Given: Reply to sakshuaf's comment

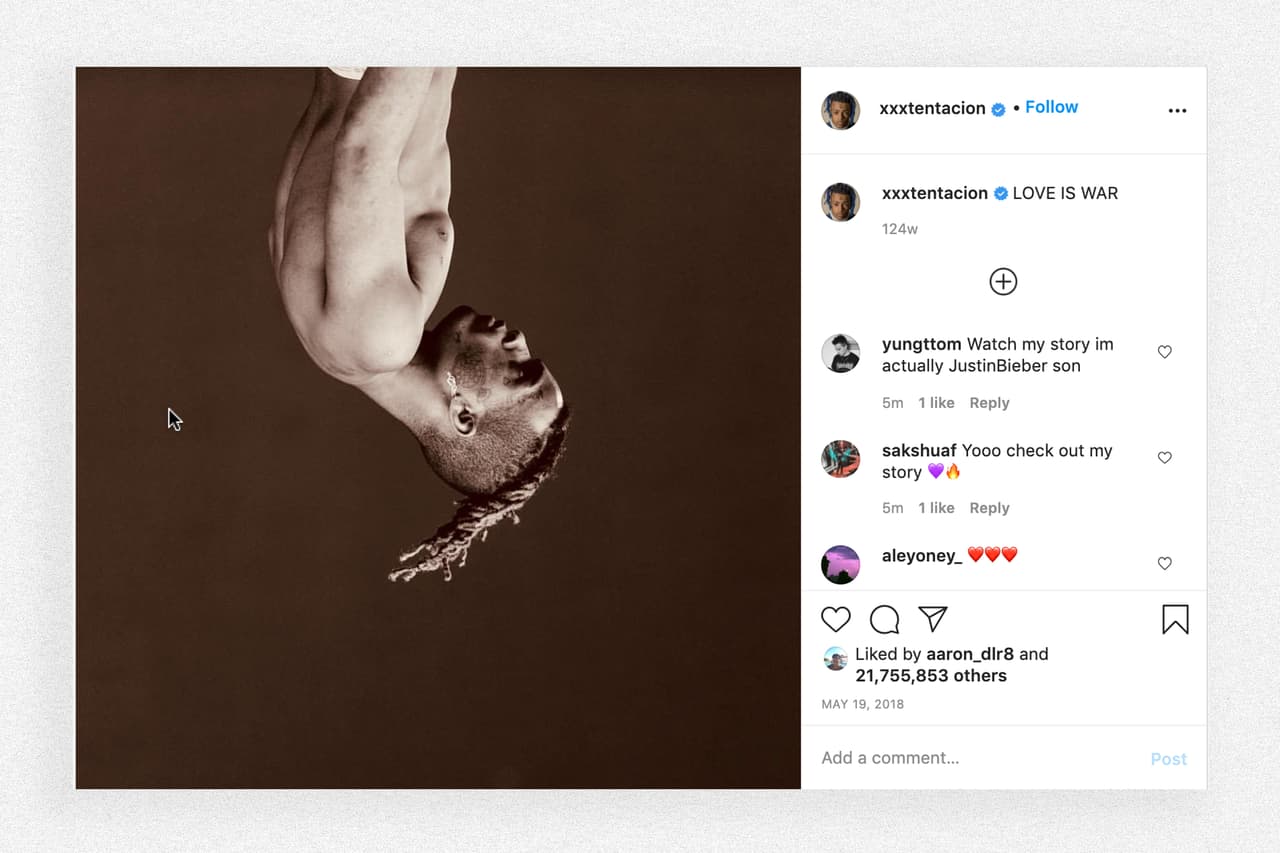Looking at the screenshot, I should (989, 507).
